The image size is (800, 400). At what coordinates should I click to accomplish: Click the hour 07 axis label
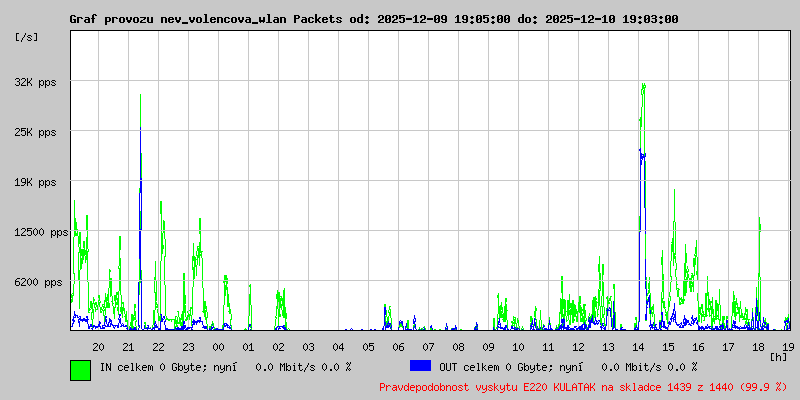click(x=429, y=347)
